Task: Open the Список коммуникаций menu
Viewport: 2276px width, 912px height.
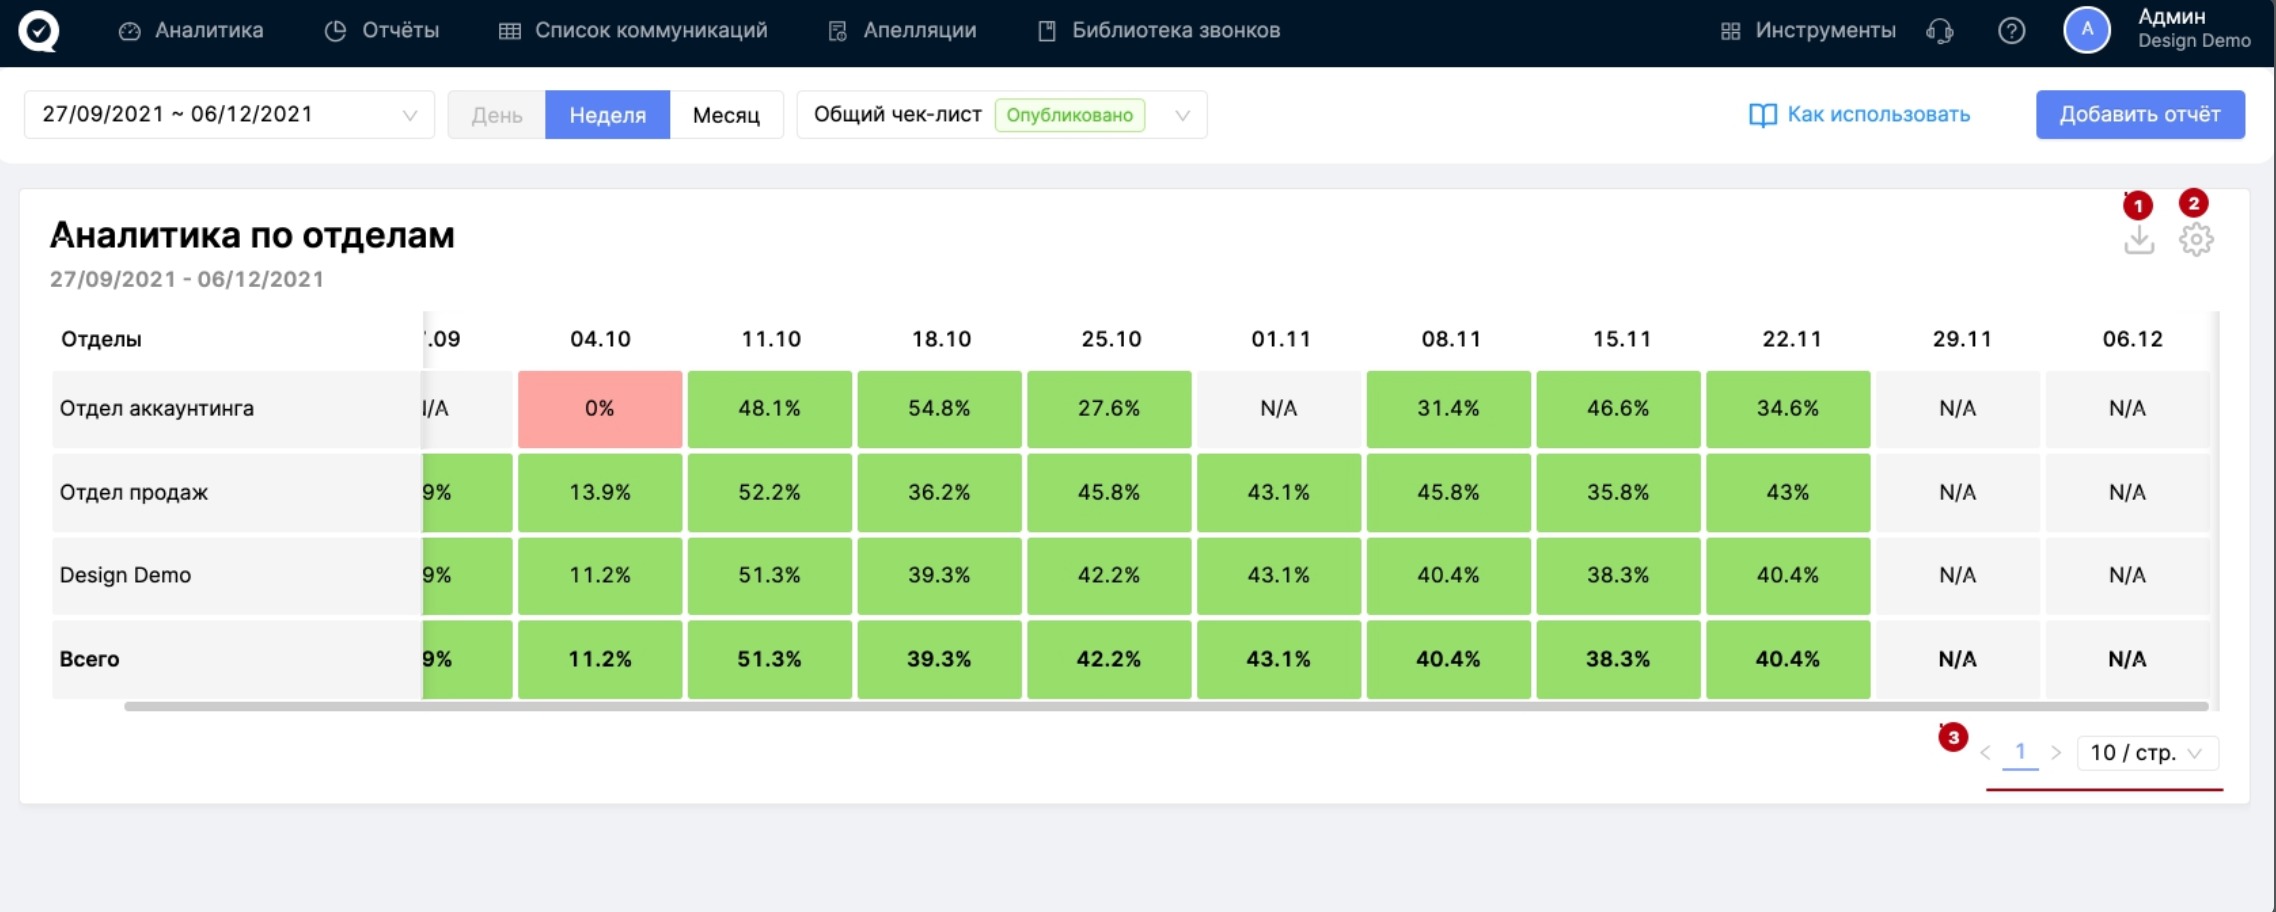Action: point(633,31)
